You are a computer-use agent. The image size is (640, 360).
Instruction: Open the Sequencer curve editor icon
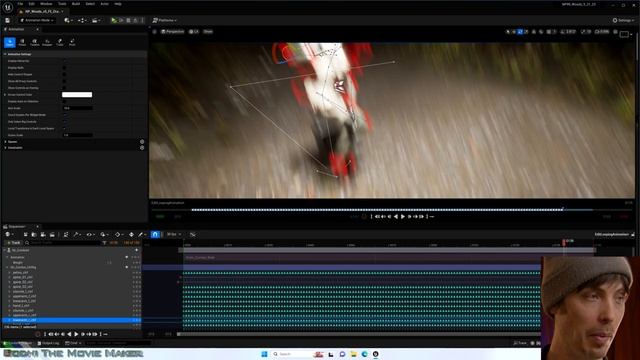tap(193, 235)
